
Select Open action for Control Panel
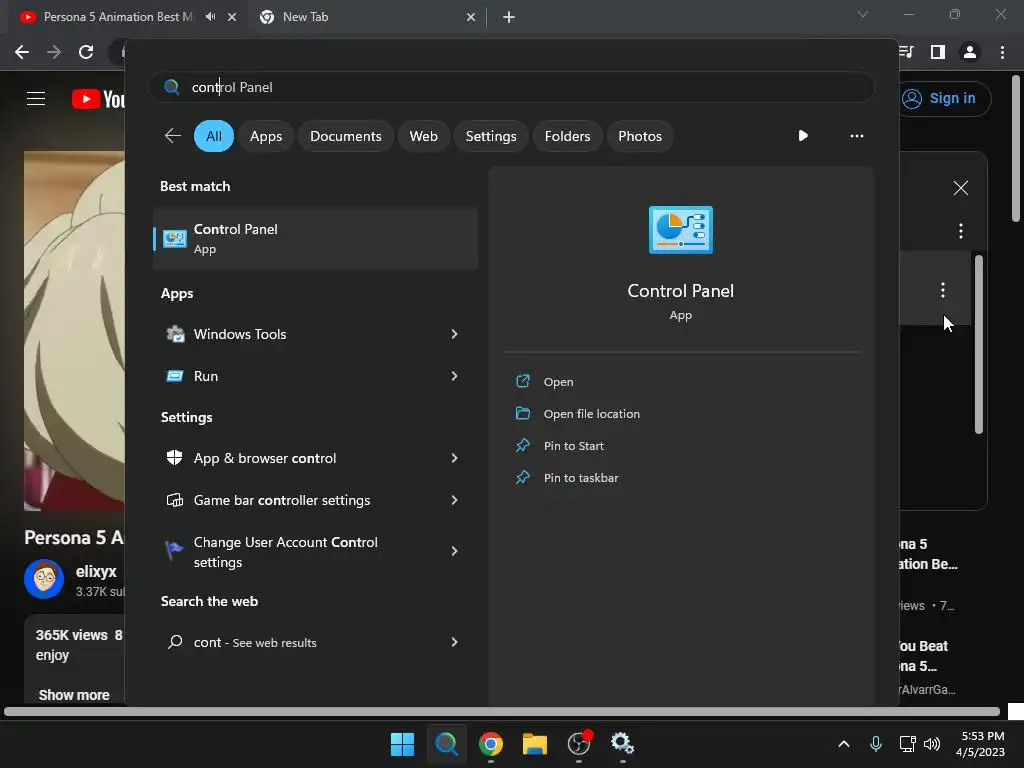[x=558, y=381]
